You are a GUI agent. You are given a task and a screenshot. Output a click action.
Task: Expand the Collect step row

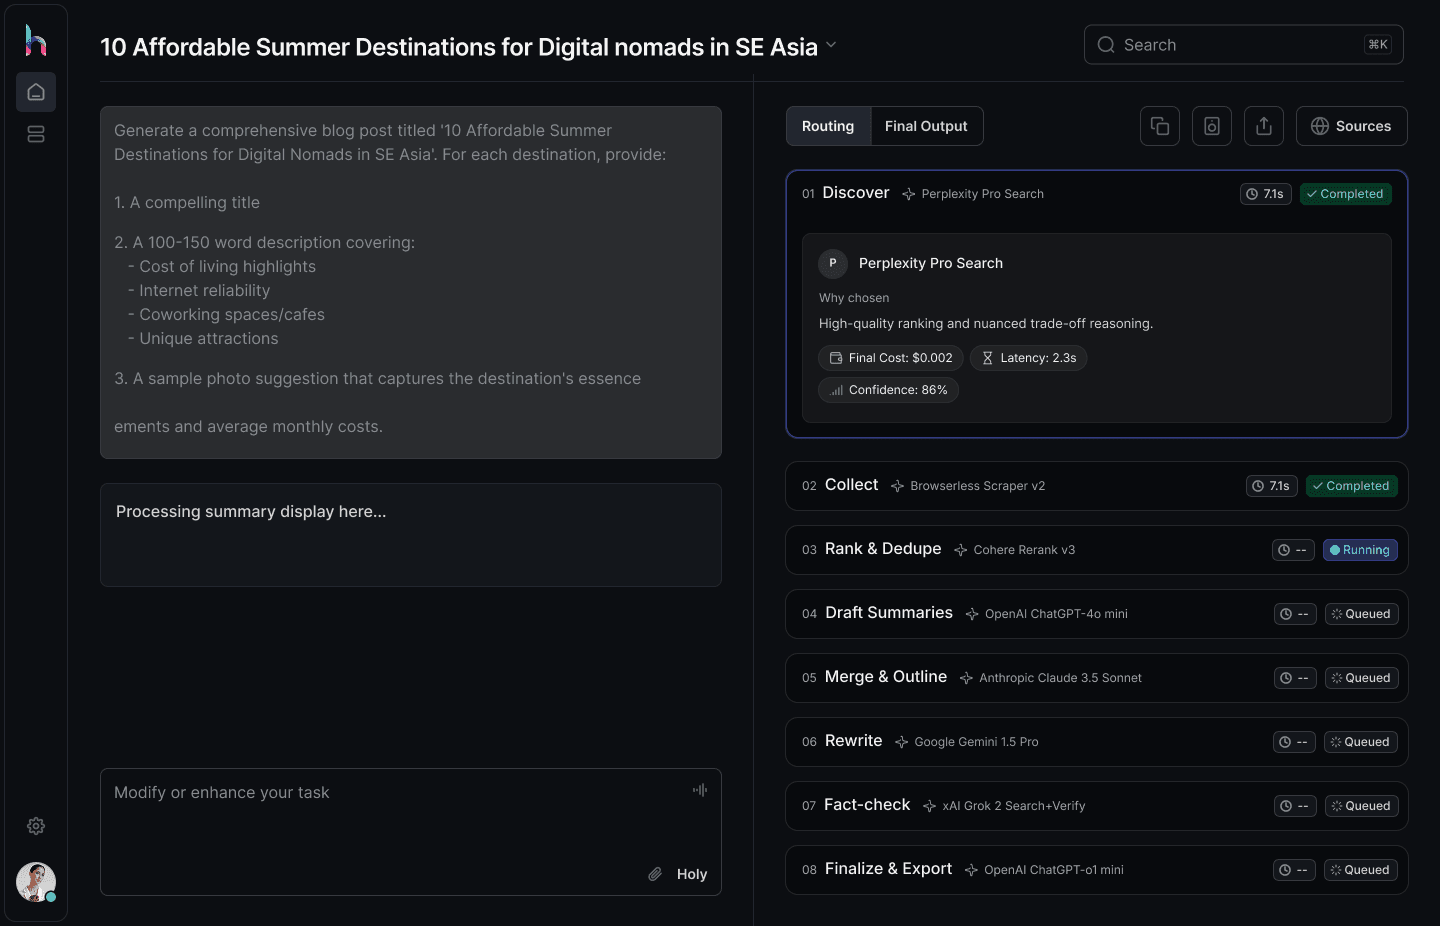(x=1097, y=486)
